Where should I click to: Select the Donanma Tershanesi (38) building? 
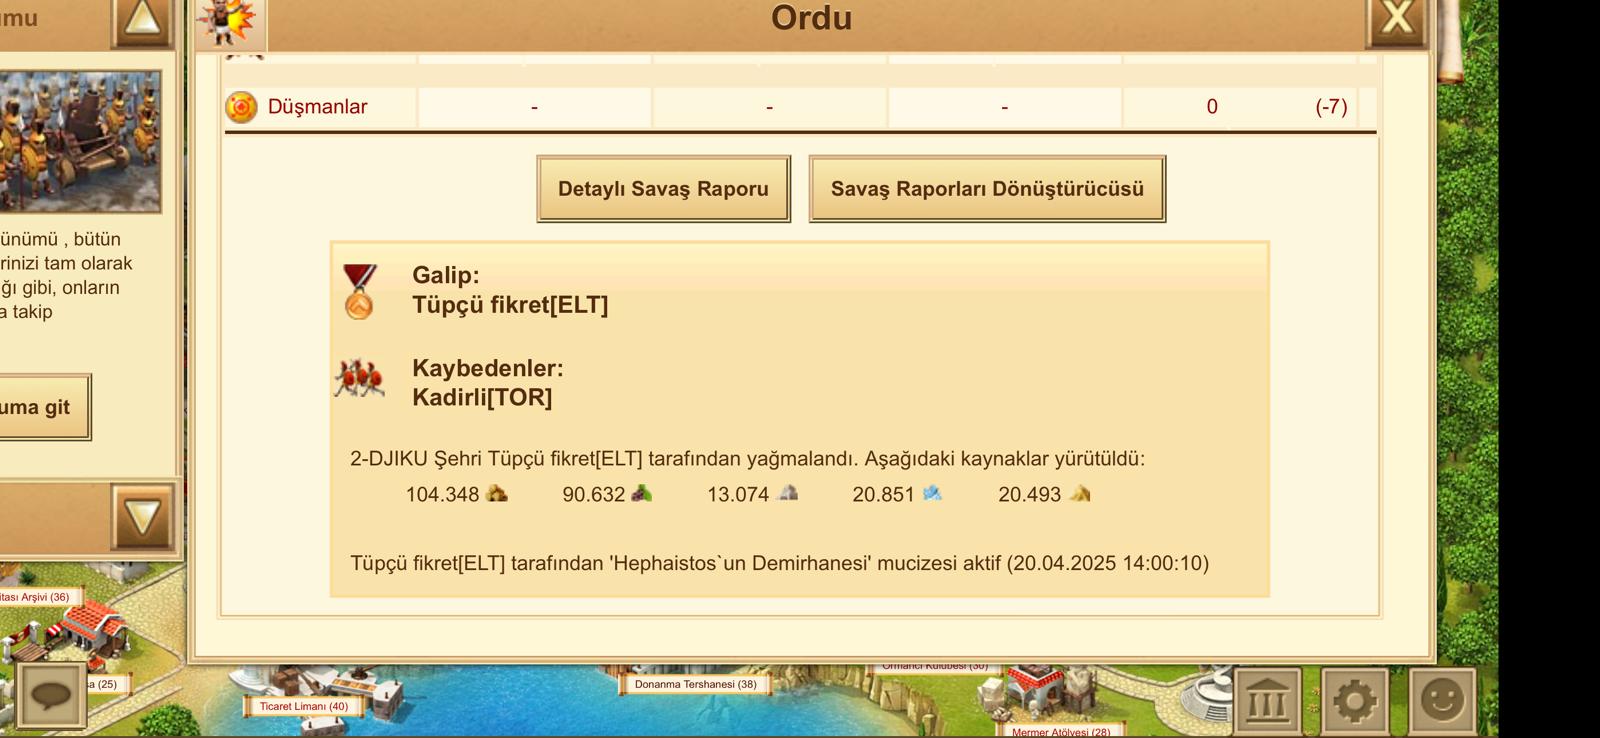(695, 684)
